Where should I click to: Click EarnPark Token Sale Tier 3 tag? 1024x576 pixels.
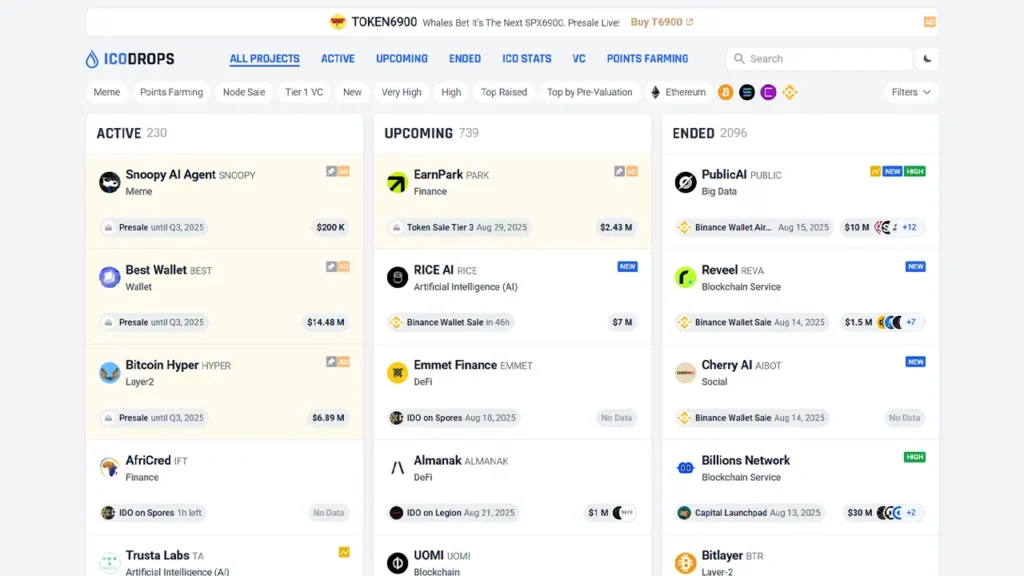point(459,227)
